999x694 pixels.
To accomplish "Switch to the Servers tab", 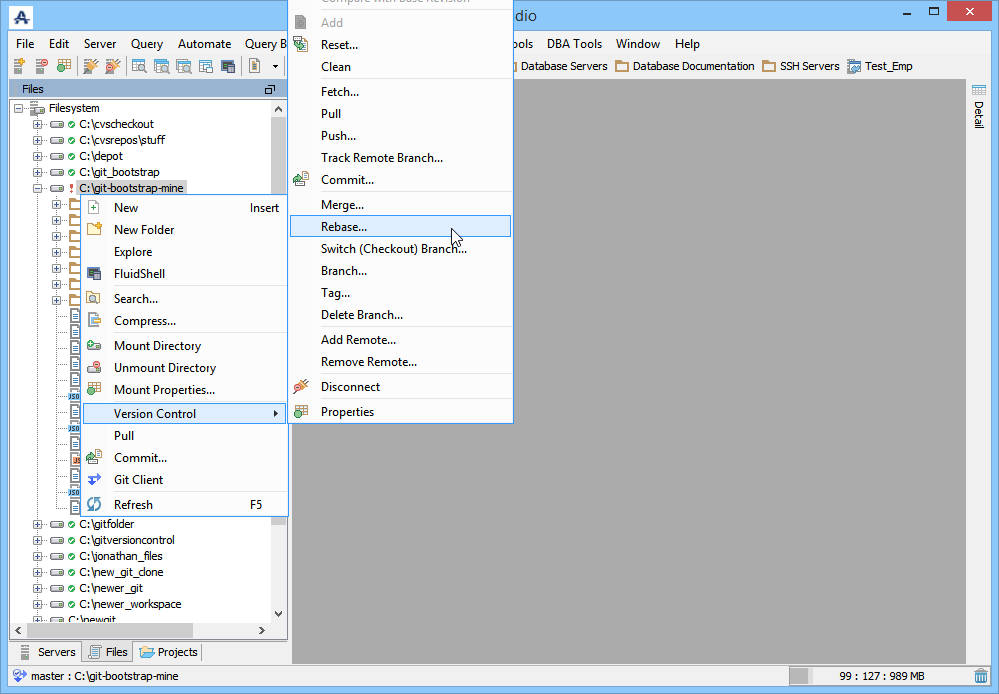I will coord(48,652).
